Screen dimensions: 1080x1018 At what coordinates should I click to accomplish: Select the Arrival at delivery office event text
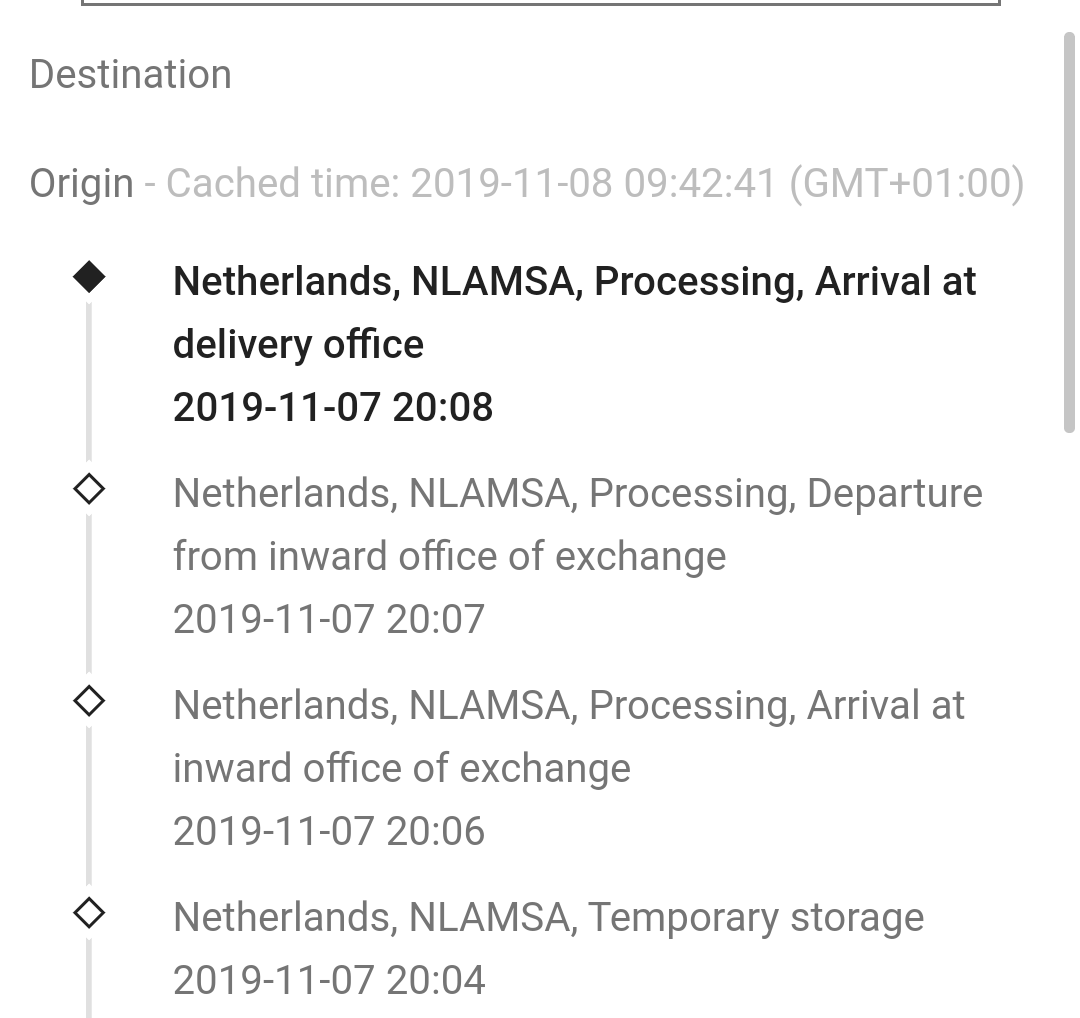click(x=574, y=313)
